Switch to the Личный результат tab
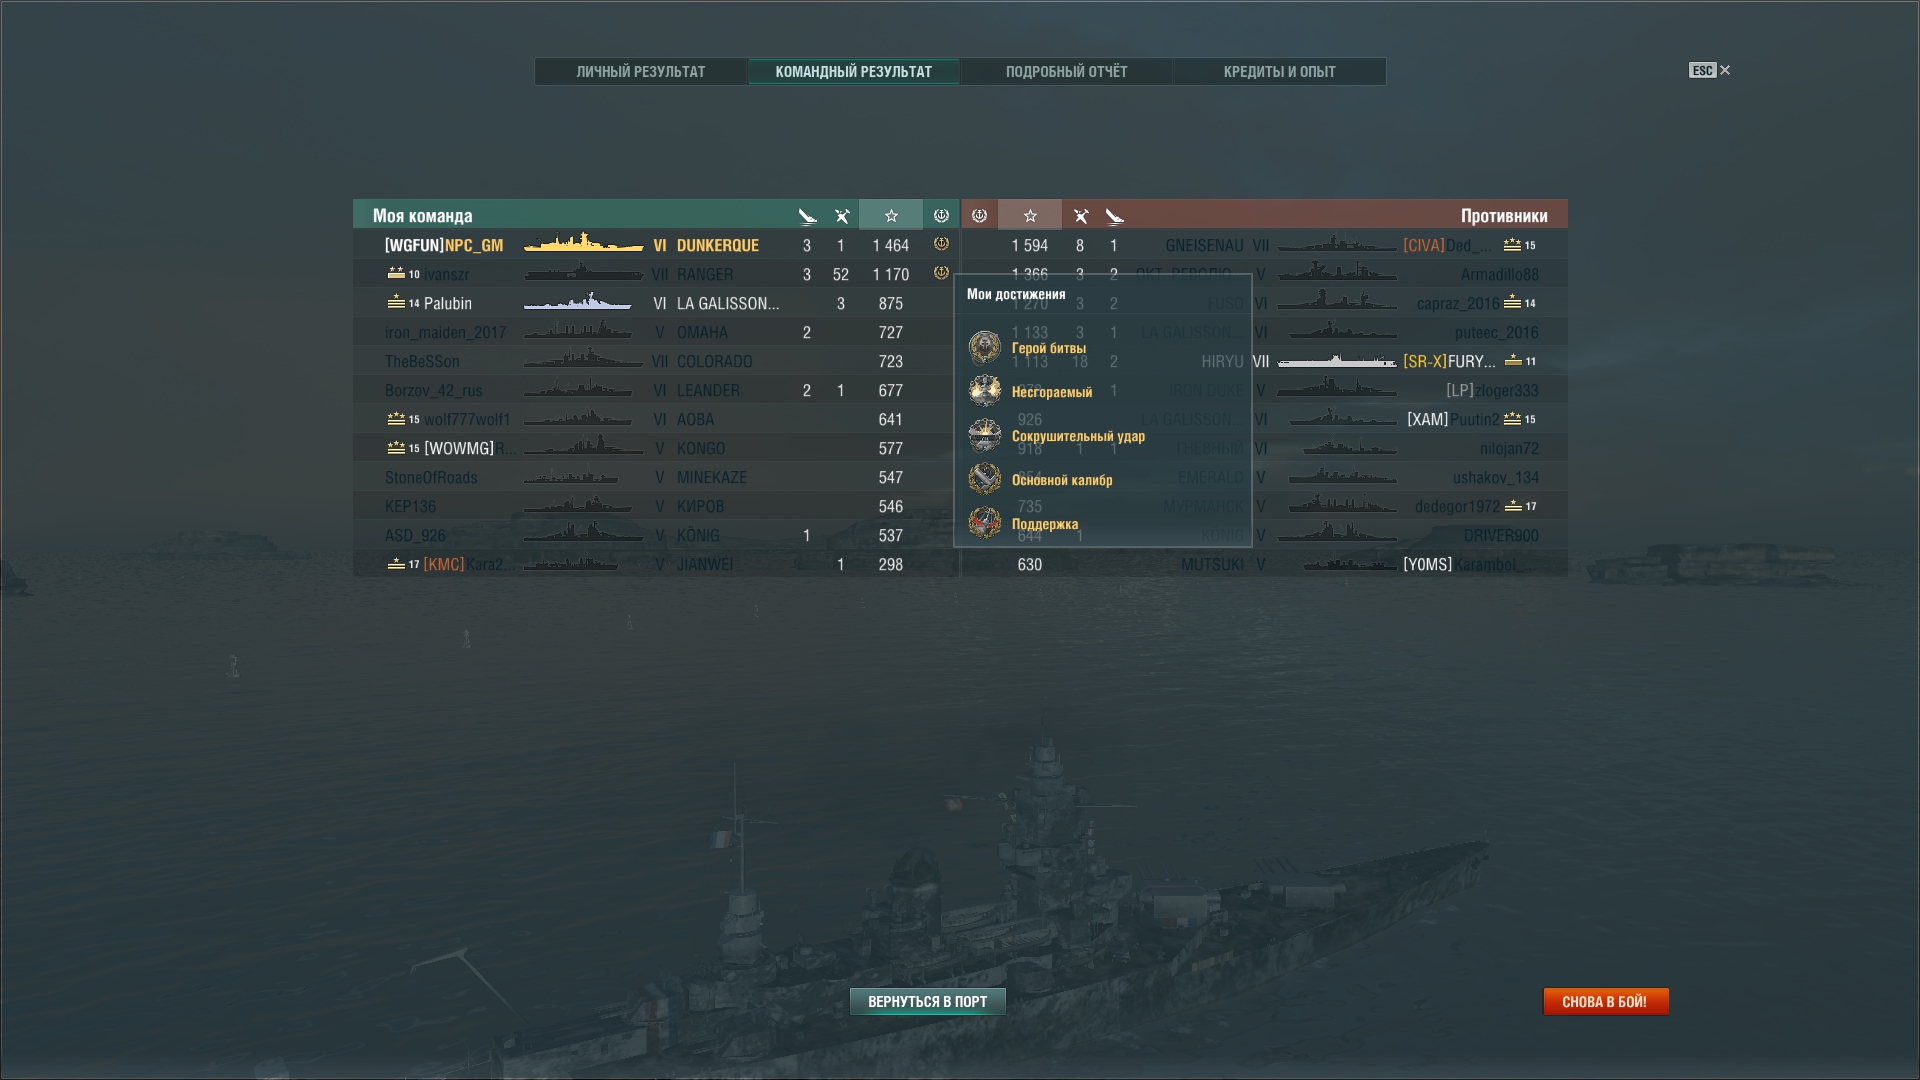 tap(641, 71)
